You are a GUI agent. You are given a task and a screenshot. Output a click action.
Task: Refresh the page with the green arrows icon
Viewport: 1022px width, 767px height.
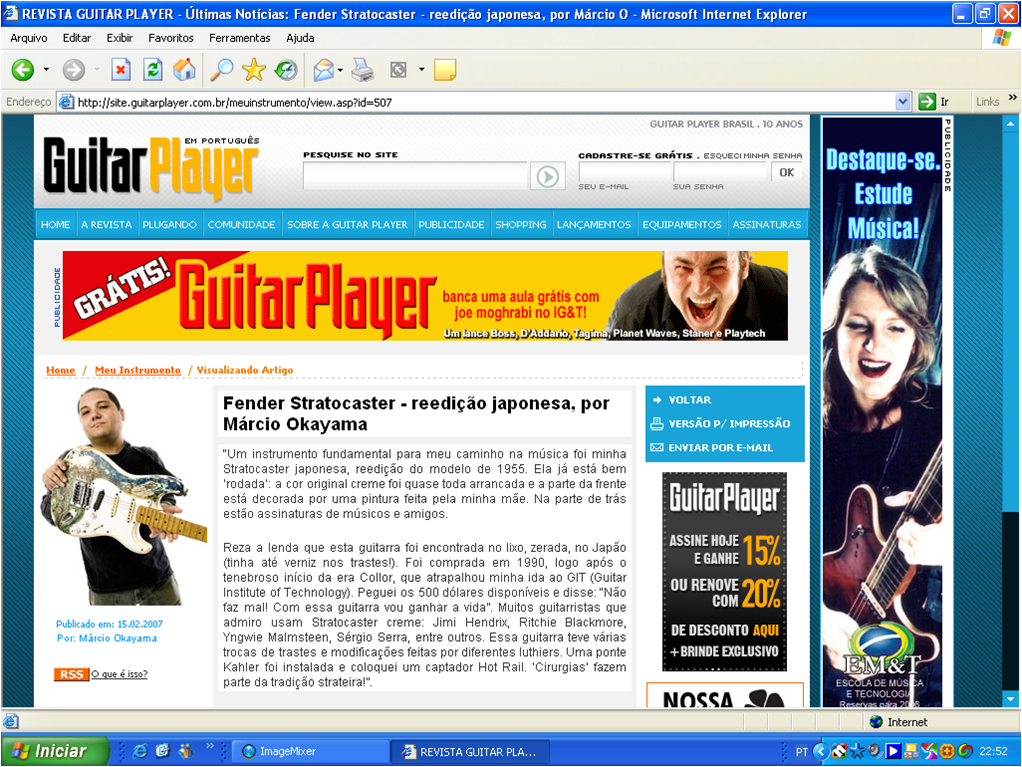click(153, 70)
